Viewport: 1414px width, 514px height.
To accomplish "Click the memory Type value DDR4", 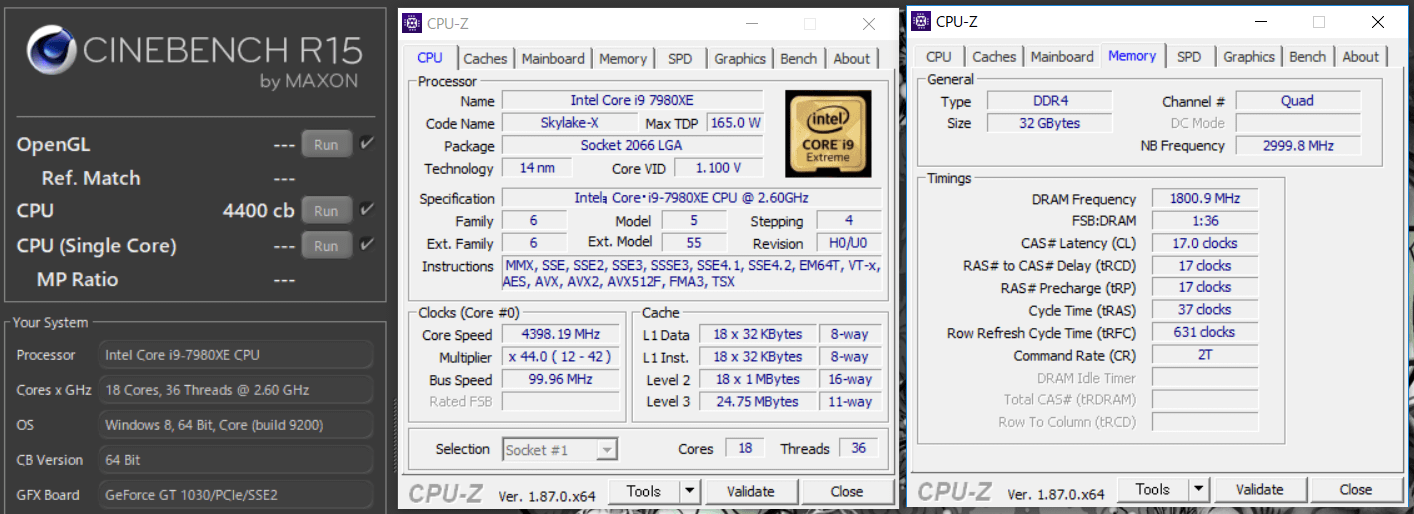I will tap(1049, 101).
